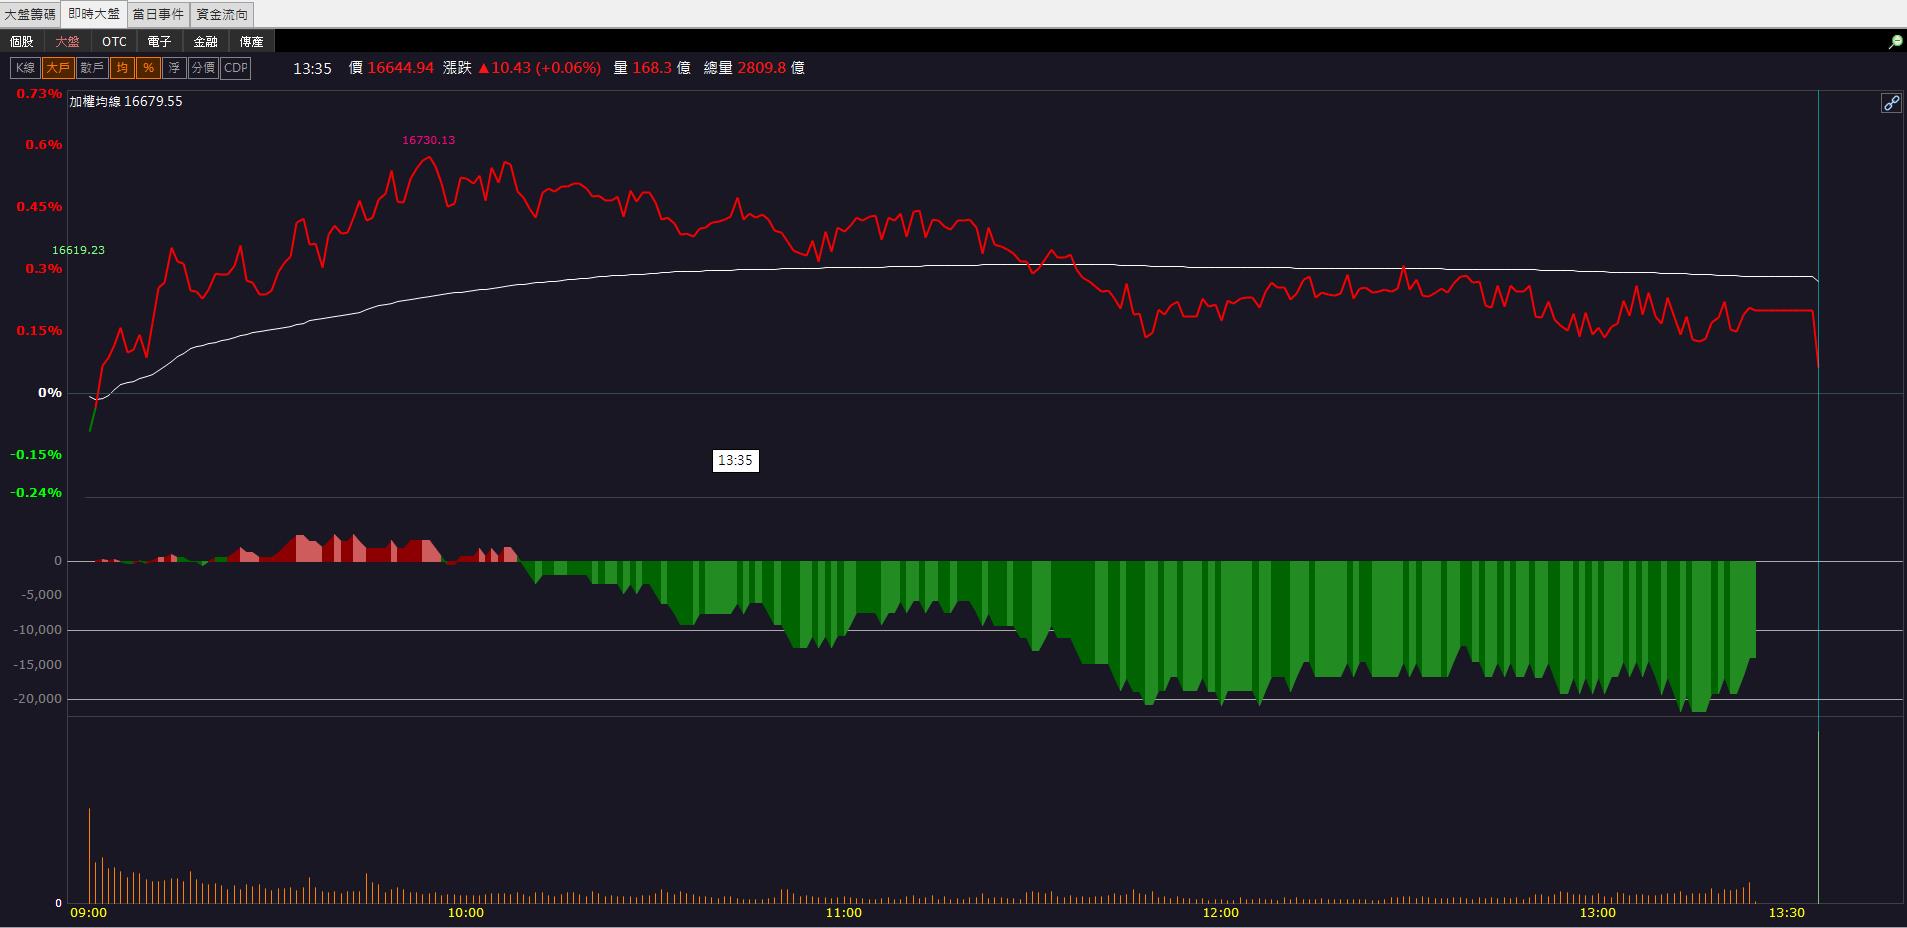1907x928 pixels.
Task: Toggle the 散戶 indicator button
Action: click(x=92, y=68)
